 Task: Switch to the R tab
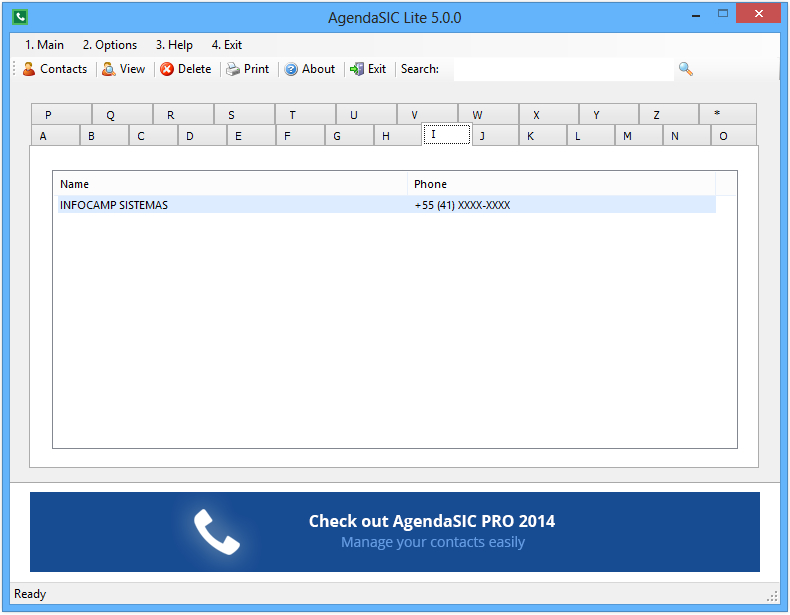[x=183, y=114]
